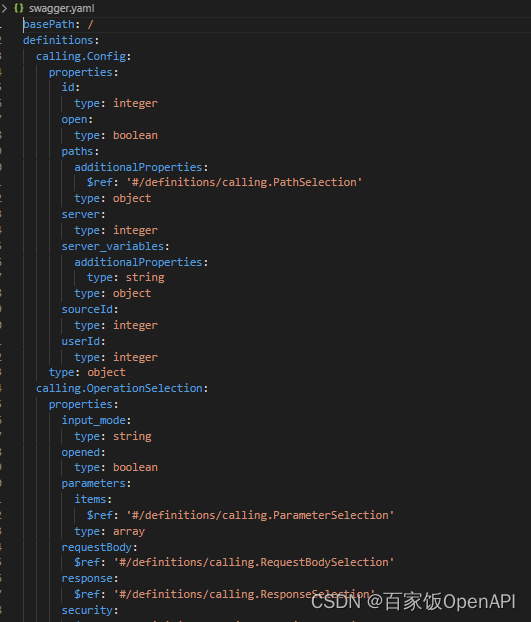This screenshot has height=622, width=531.
Task: Click the requestBody property key
Action: [99, 547]
